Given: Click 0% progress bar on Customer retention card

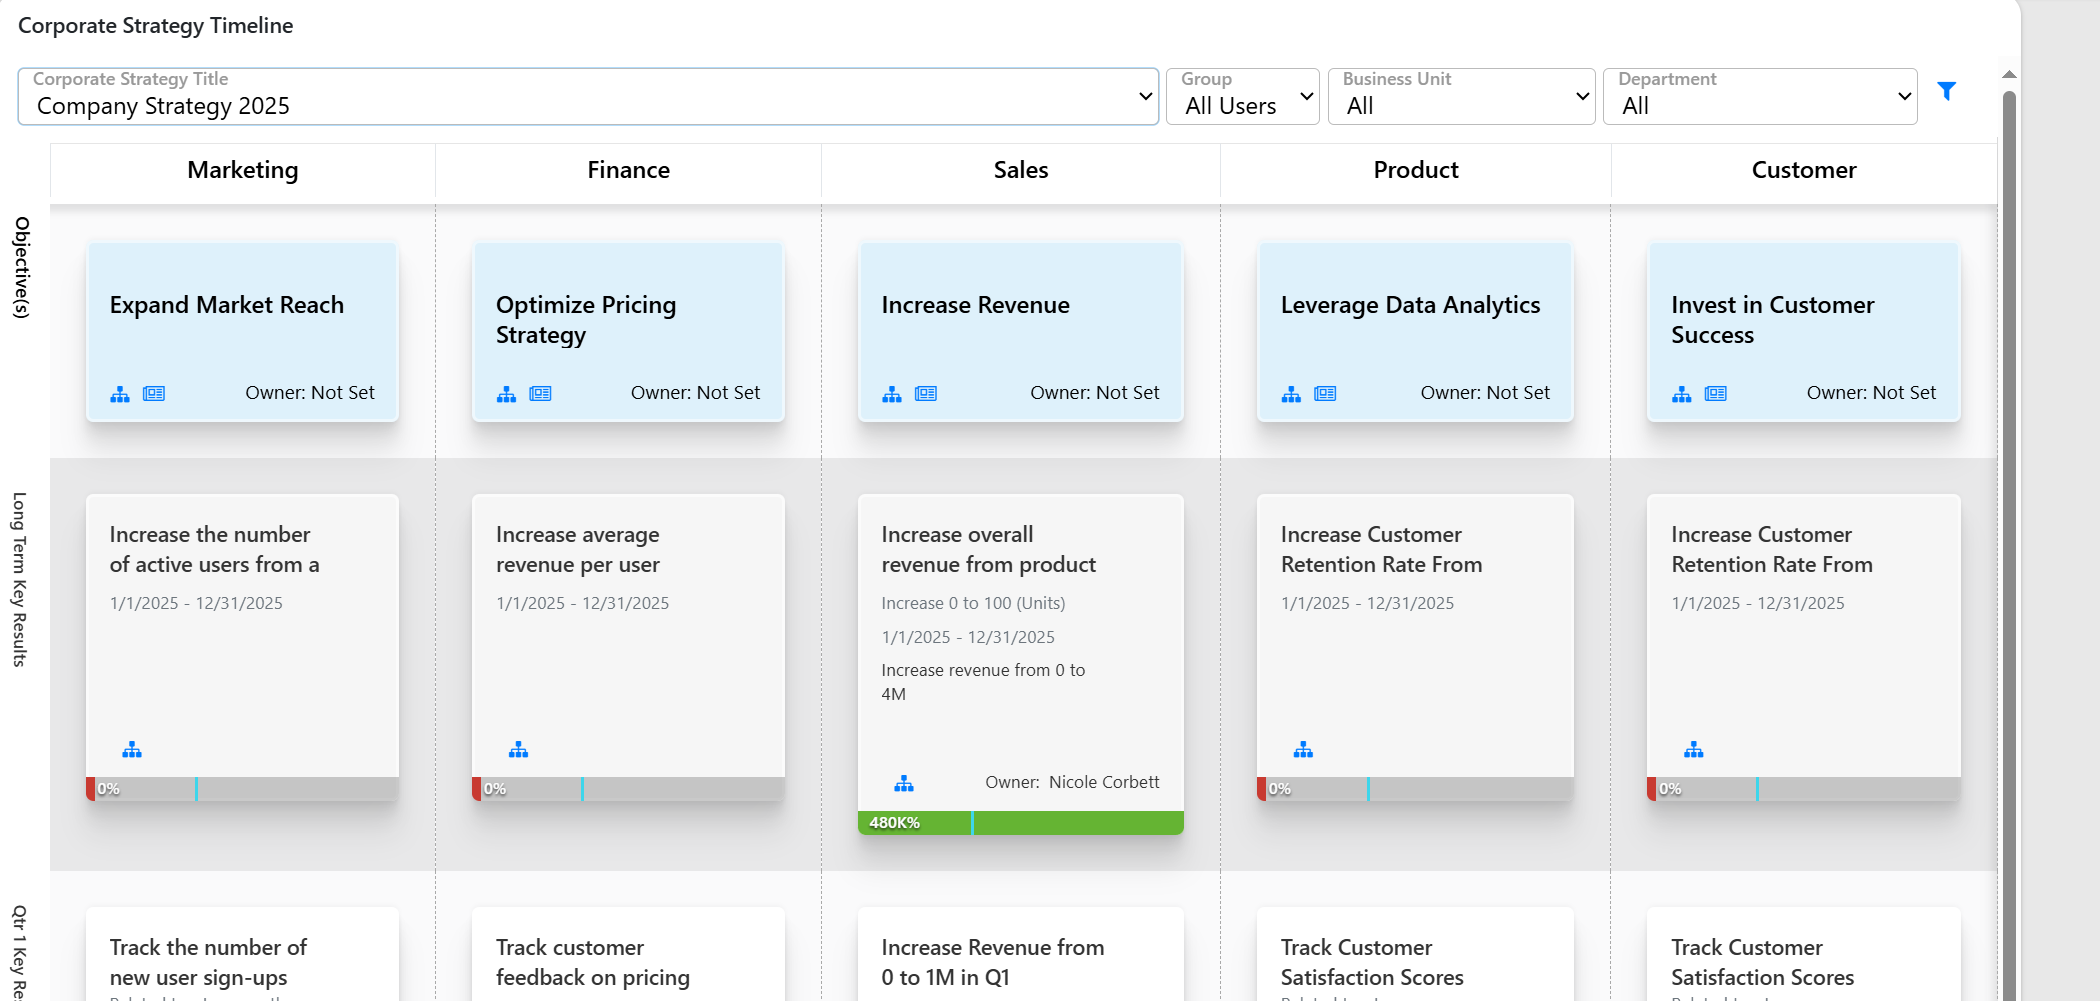Looking at the screenshot, I should [x=1804, y=789].
